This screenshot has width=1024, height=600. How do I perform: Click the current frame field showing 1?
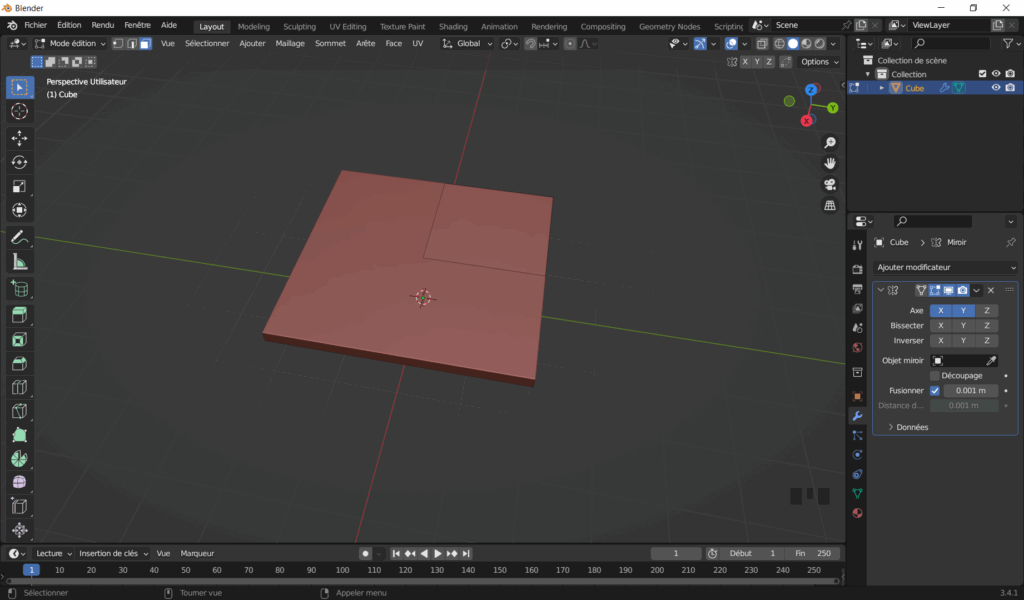[676, 554]
